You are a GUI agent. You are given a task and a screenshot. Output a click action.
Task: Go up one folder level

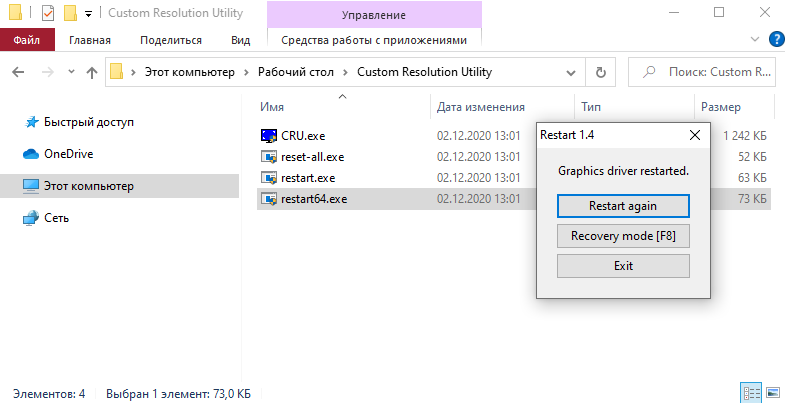(x=92, y=73)
